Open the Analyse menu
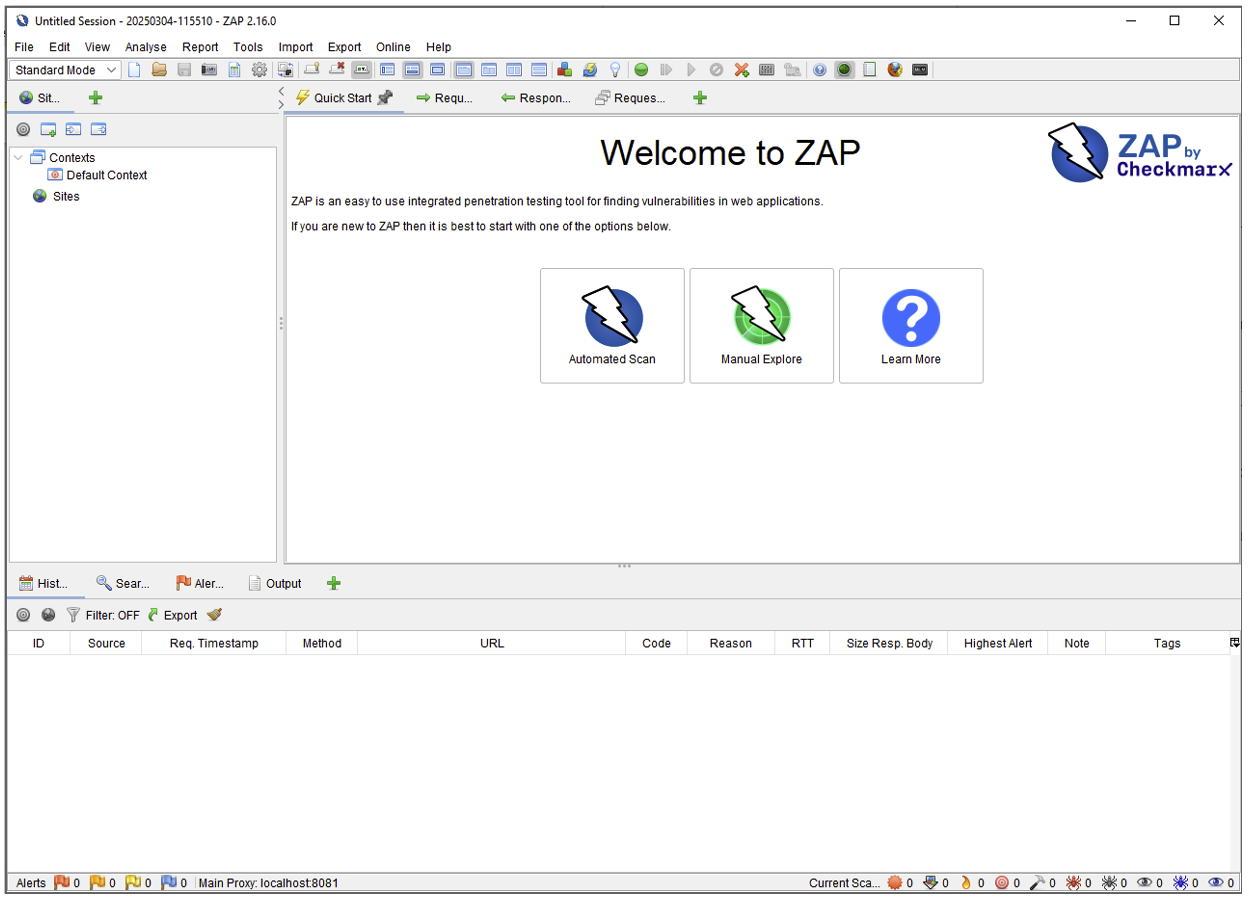Viewport: 1249px width, 901px height. [145, 47]
